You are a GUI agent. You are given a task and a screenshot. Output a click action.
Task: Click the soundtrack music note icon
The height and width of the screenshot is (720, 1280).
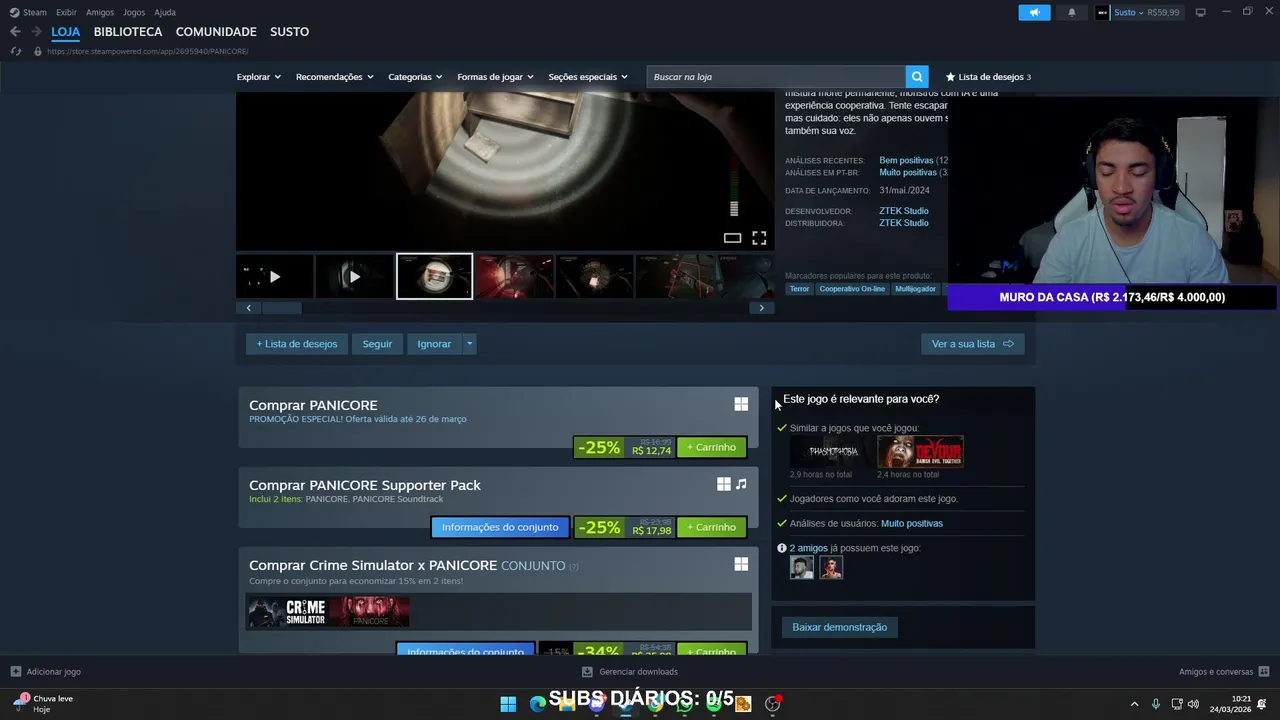pos(741,484)
